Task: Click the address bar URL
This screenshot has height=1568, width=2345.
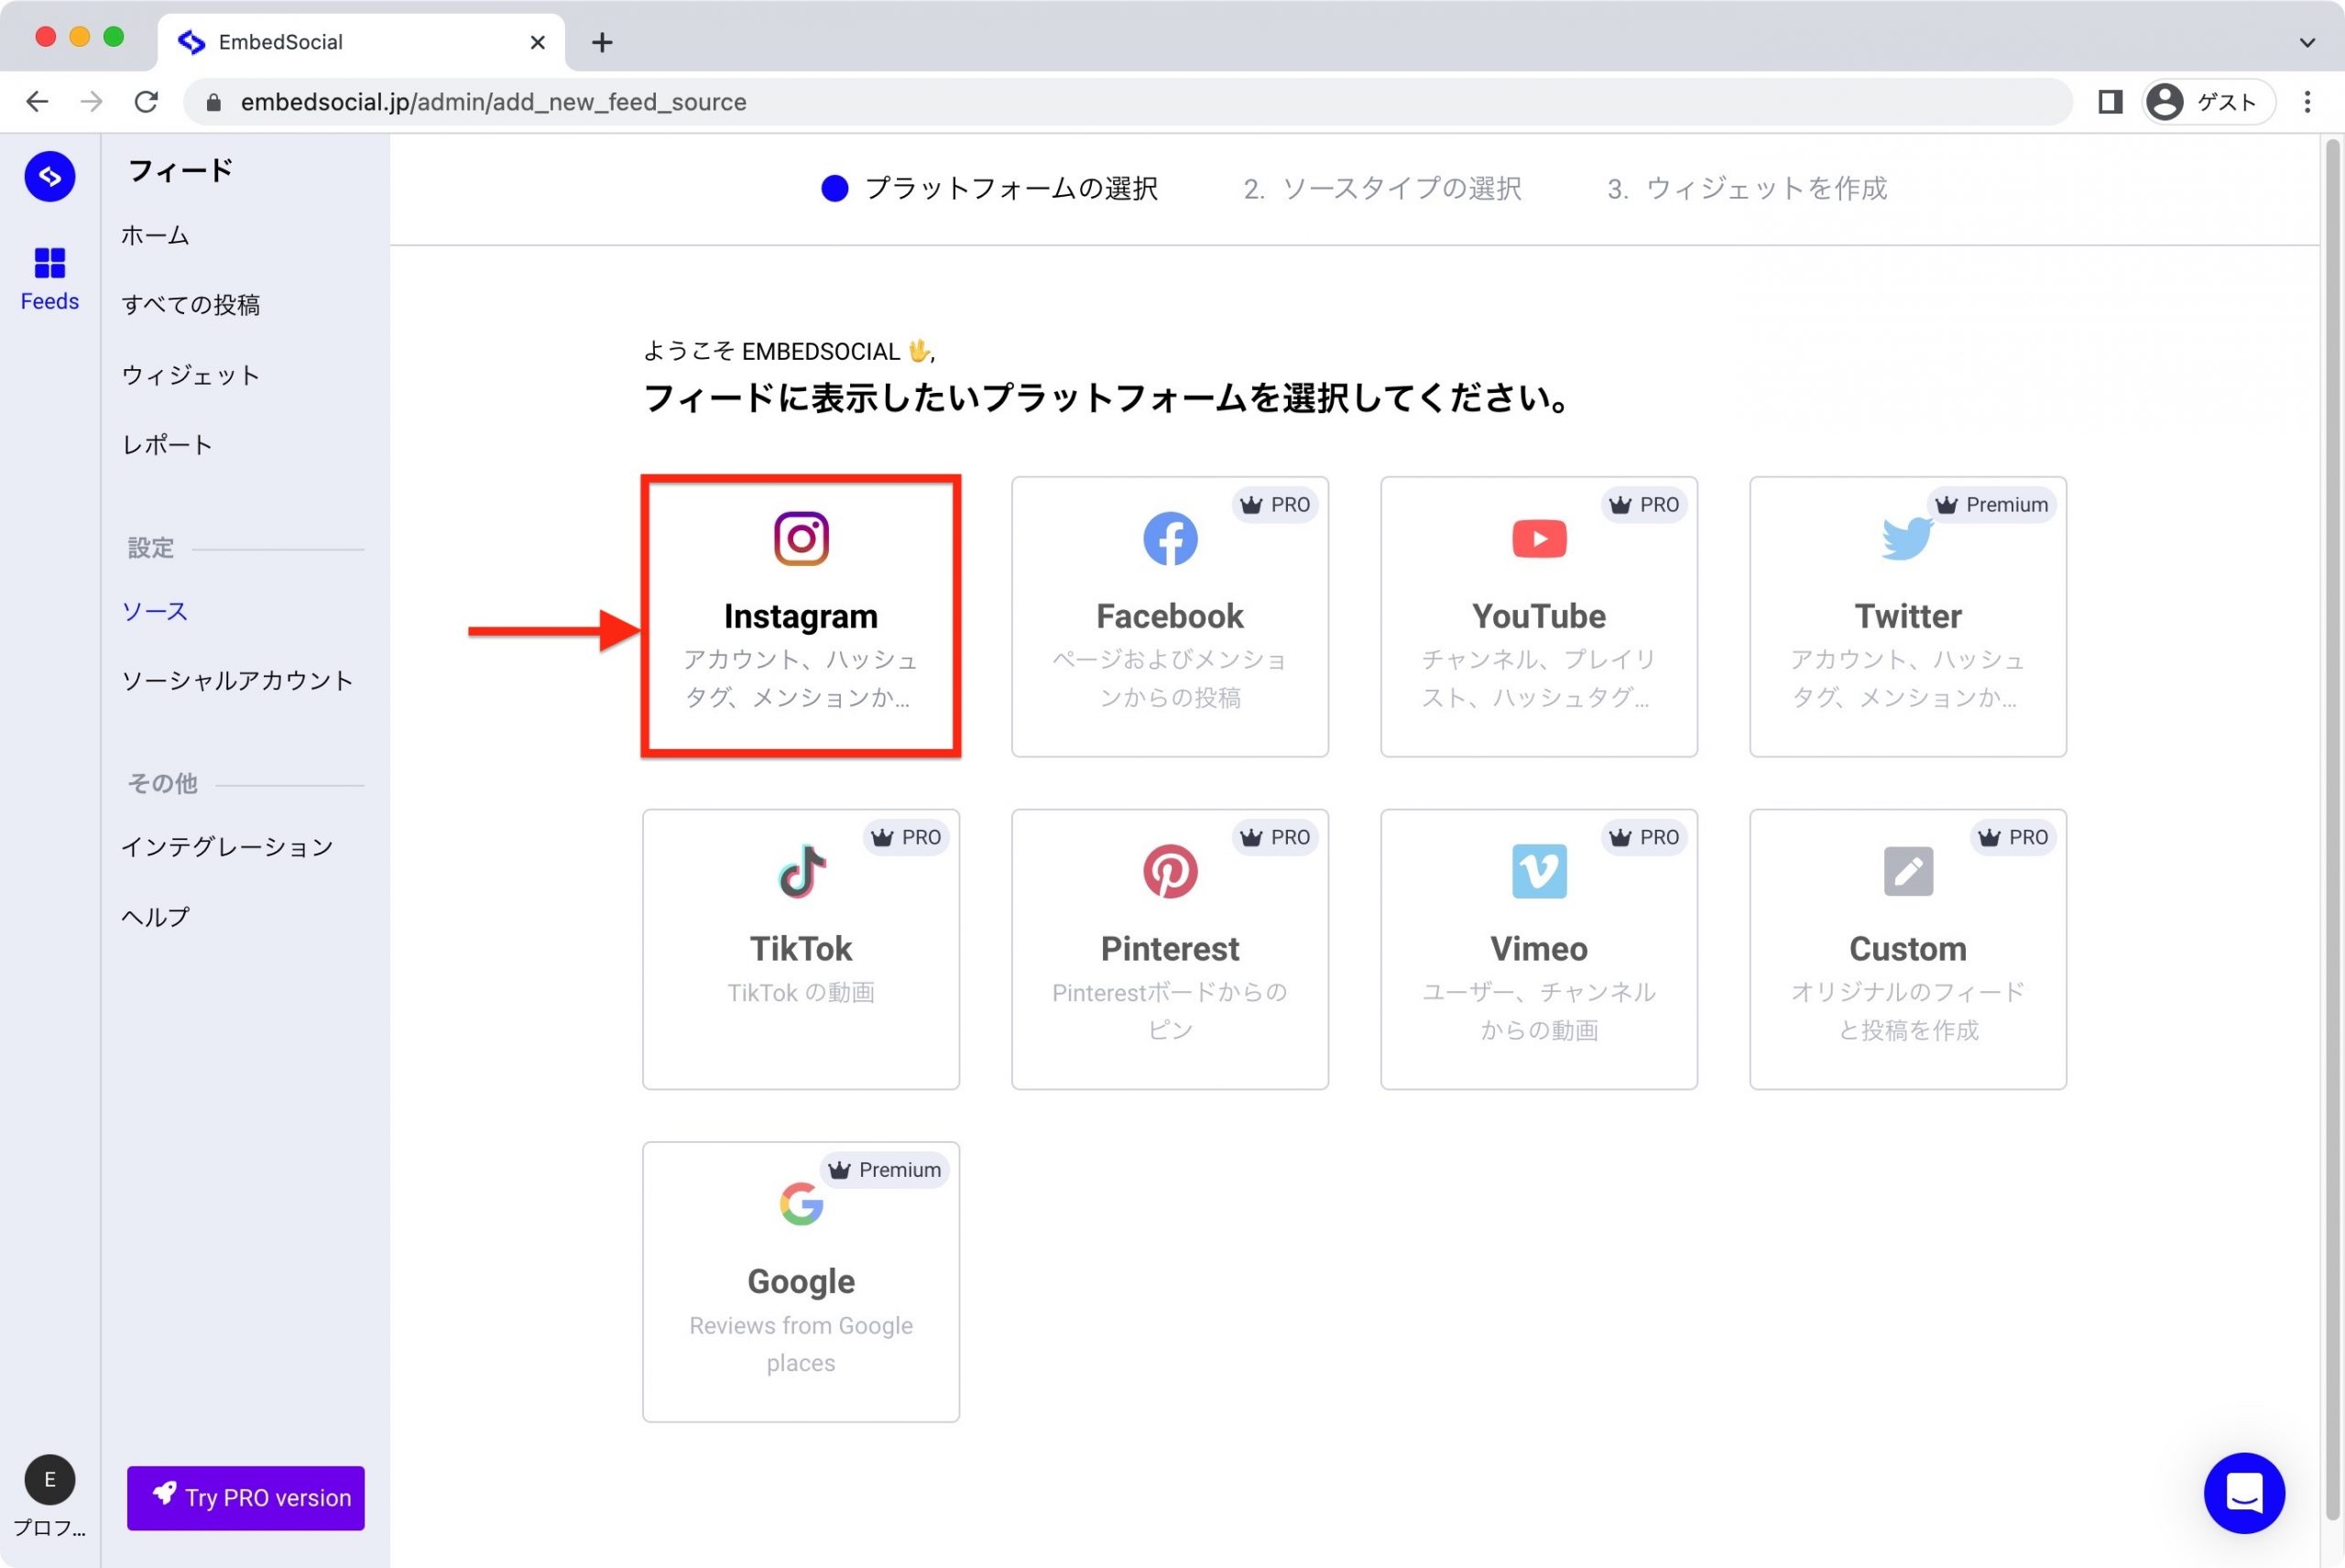Action: point(493,102)
